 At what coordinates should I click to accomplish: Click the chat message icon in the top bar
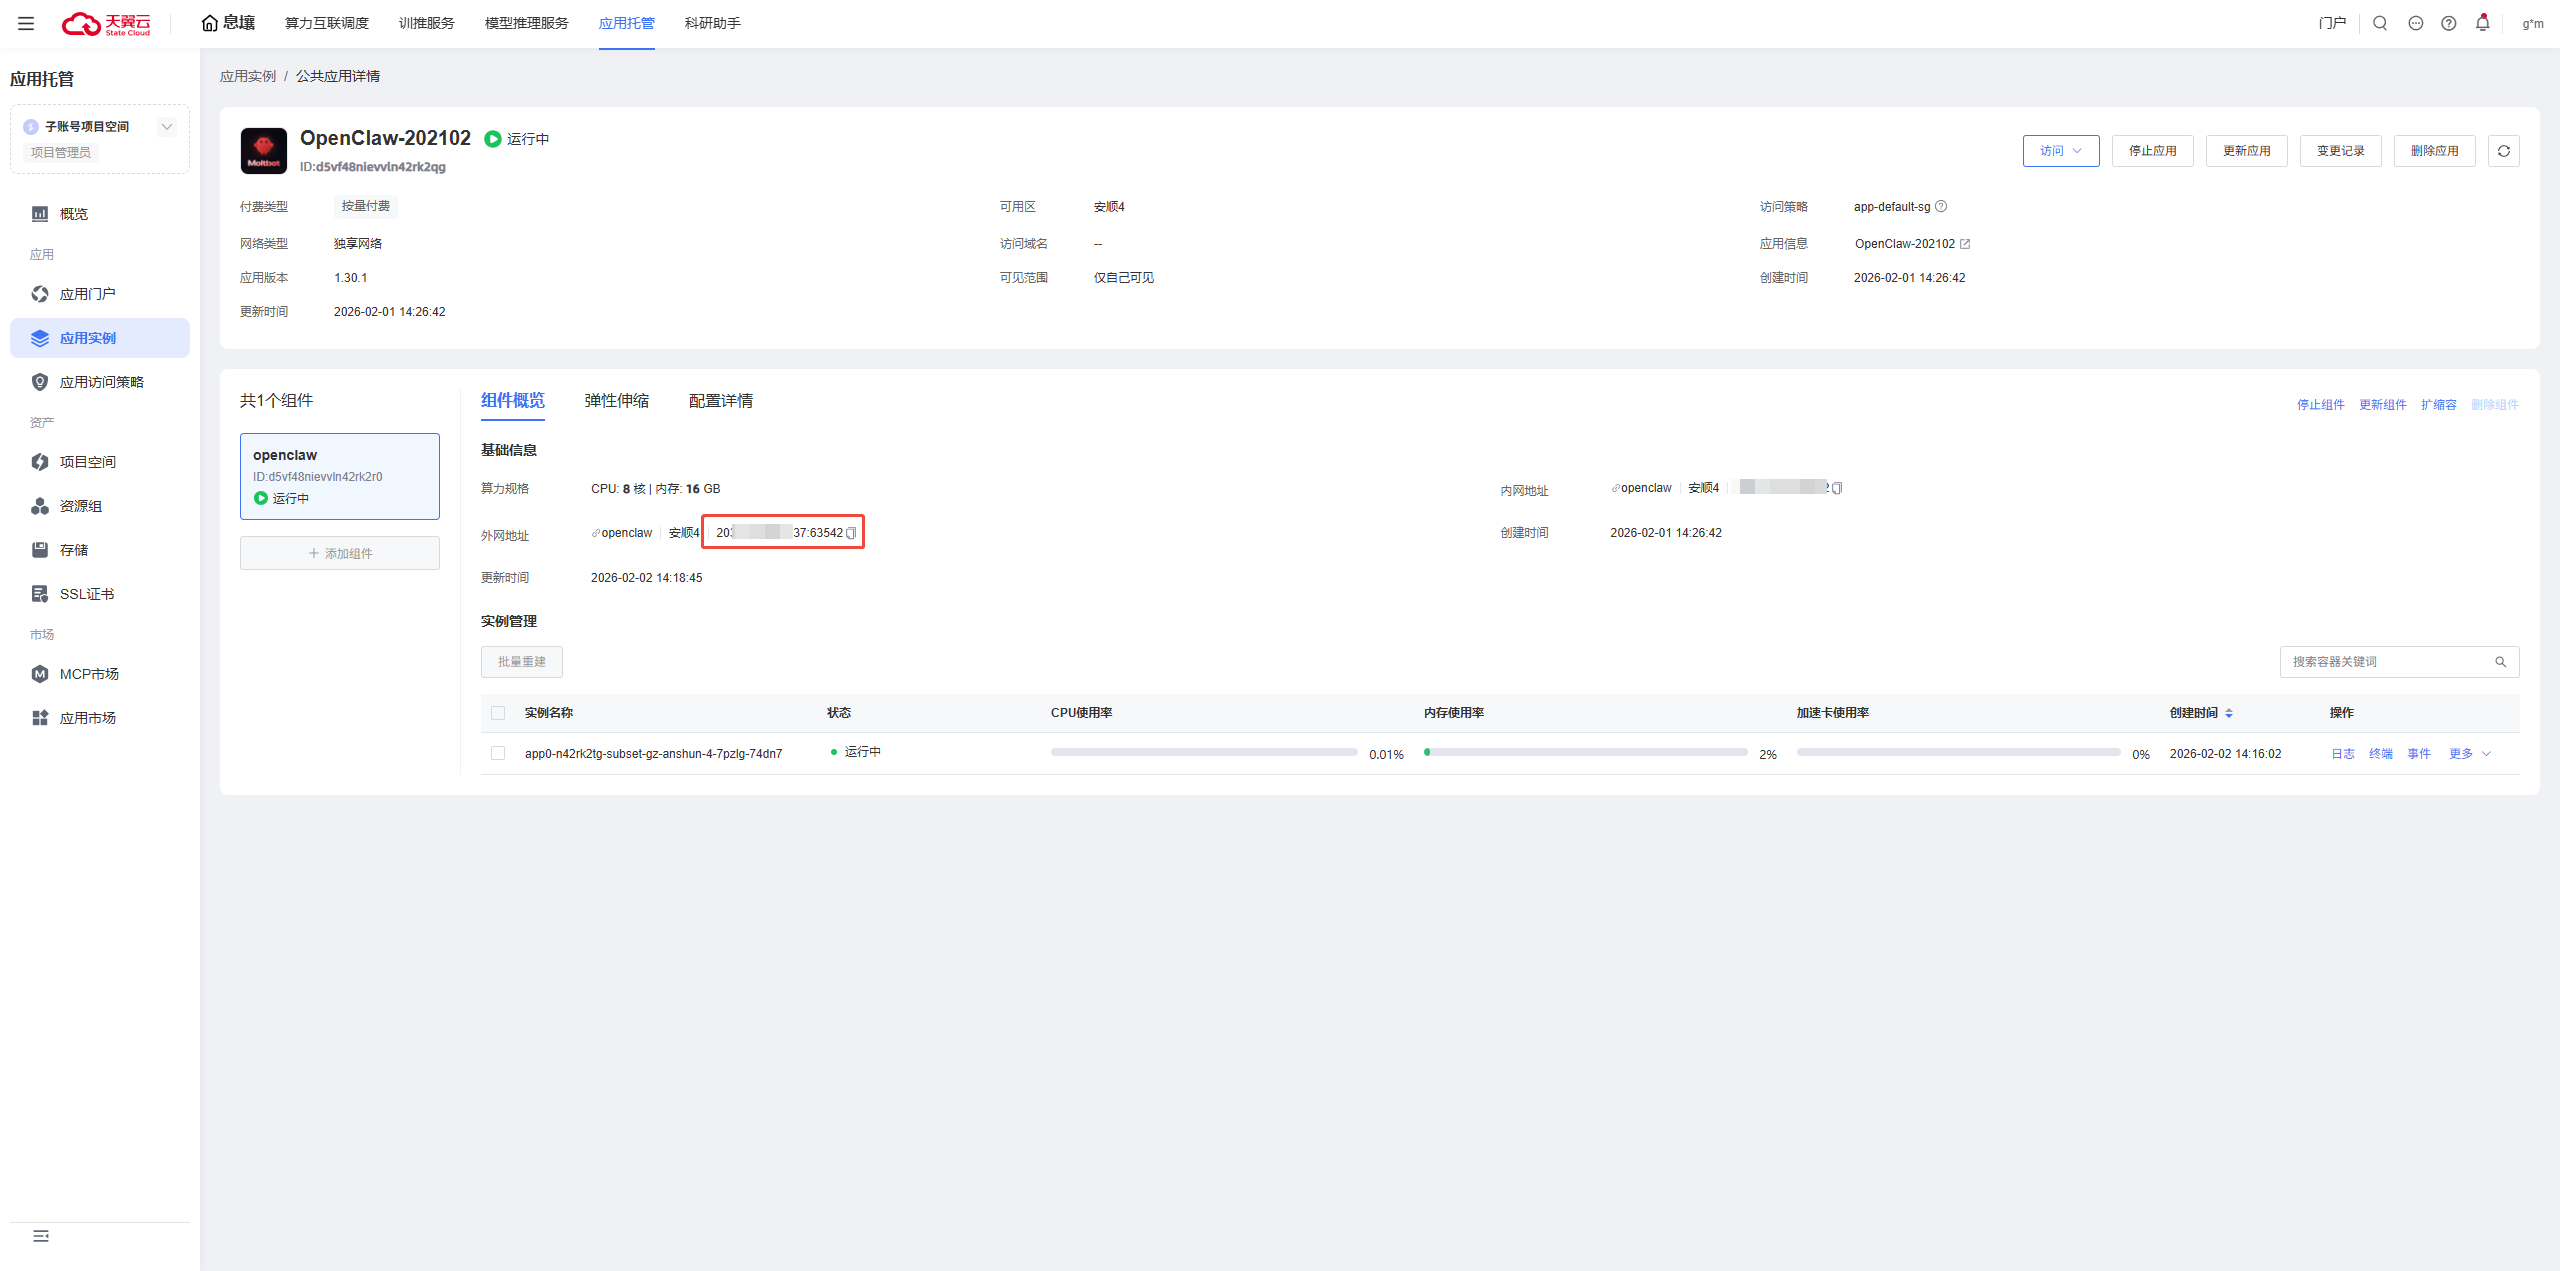tap(2415, 23)
